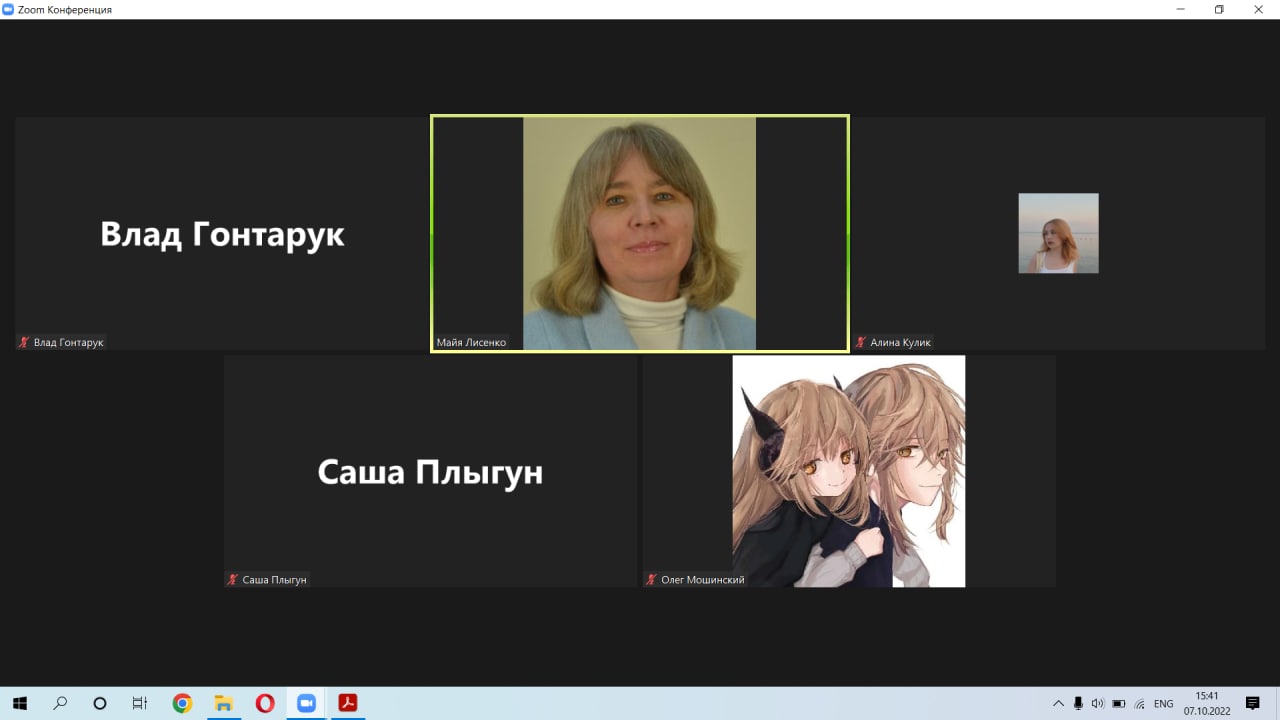Open Cortana from the taskbar
Image resolution: width=1280 pixels, height=720 pixels.
100,703
